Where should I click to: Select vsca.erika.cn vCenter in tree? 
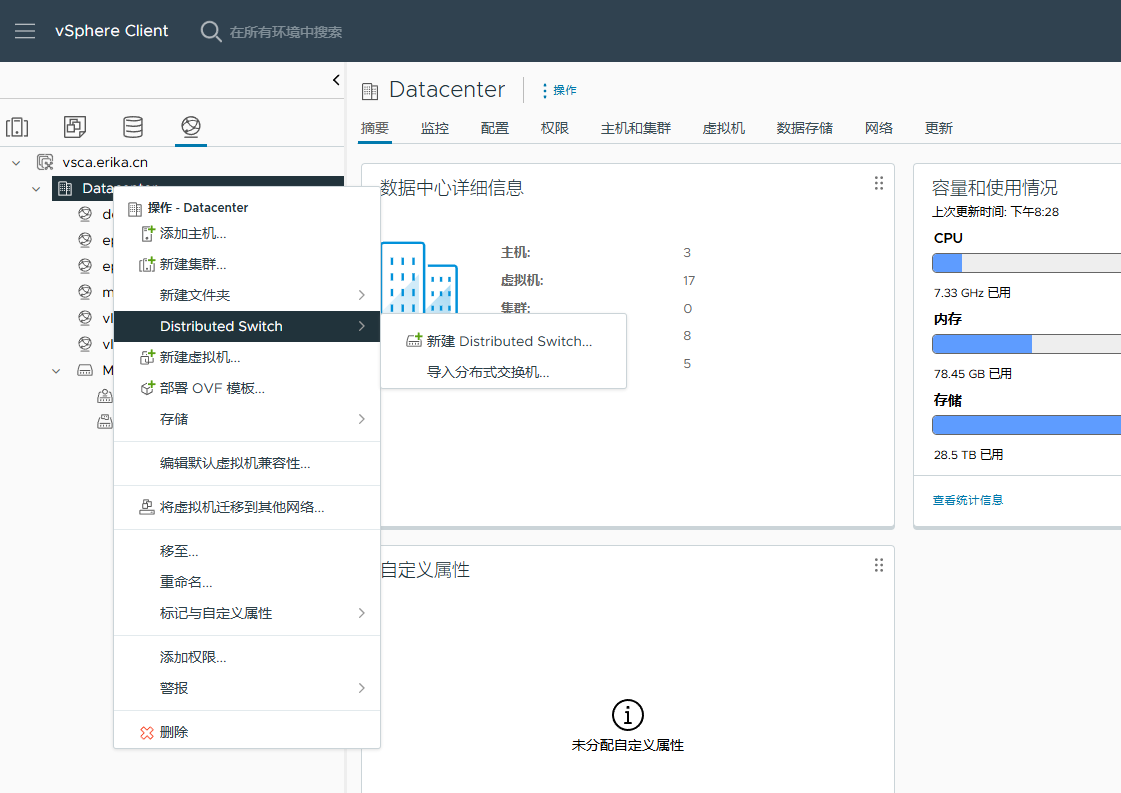coord(105,162)
